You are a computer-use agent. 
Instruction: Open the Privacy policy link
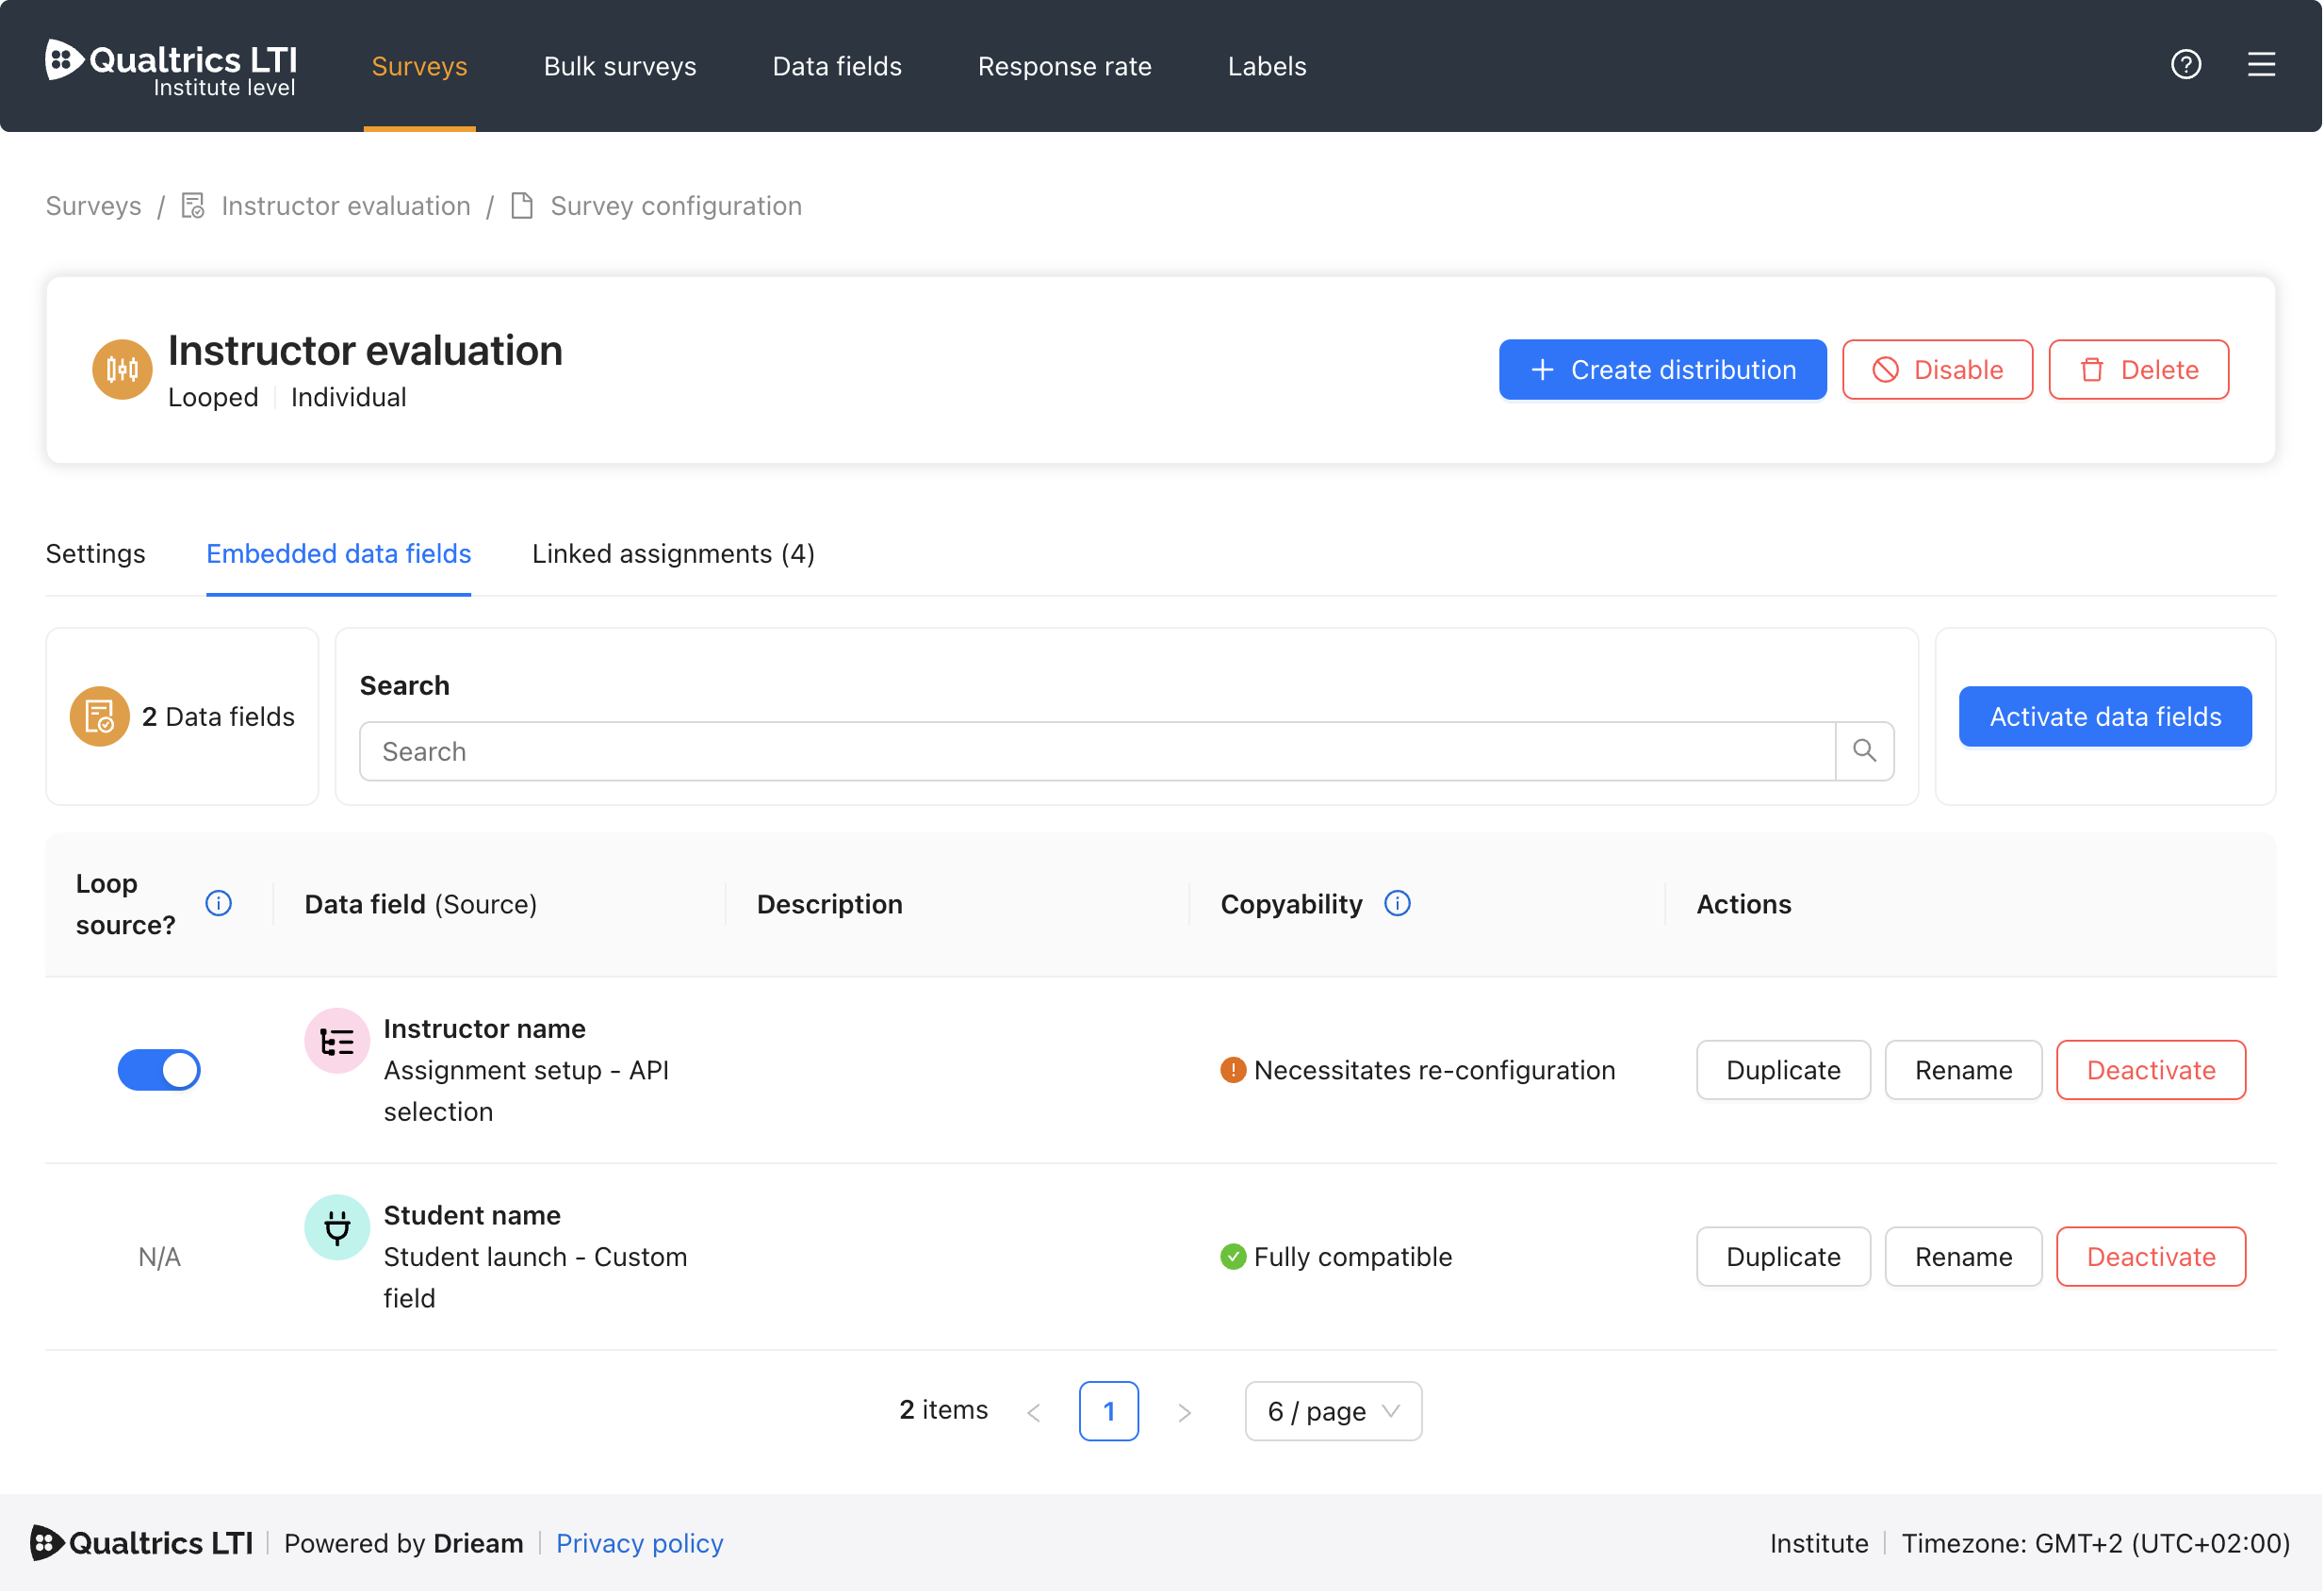pyautogui.click(x=640, y=1545)
